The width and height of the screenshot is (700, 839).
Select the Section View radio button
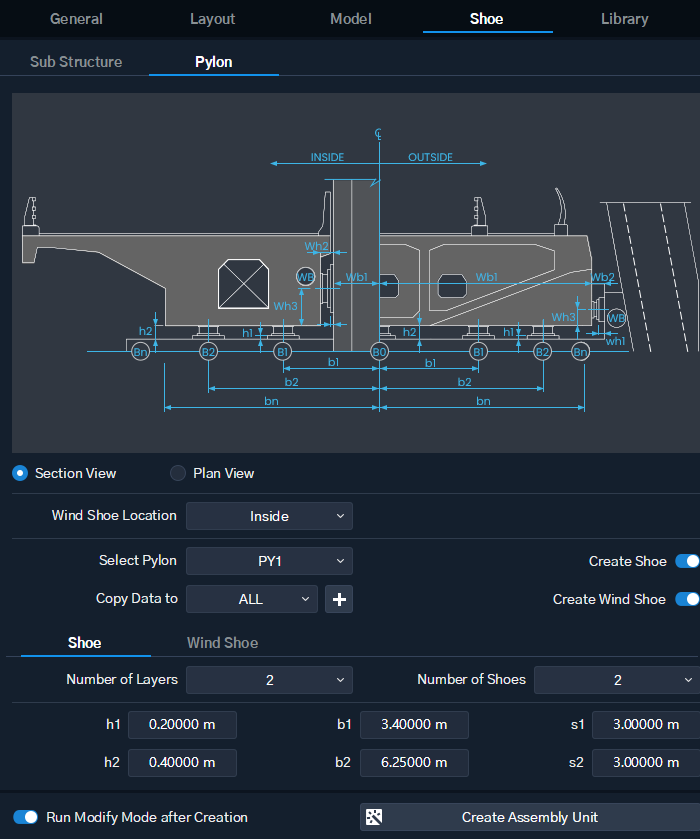click(x=20, y=473)
